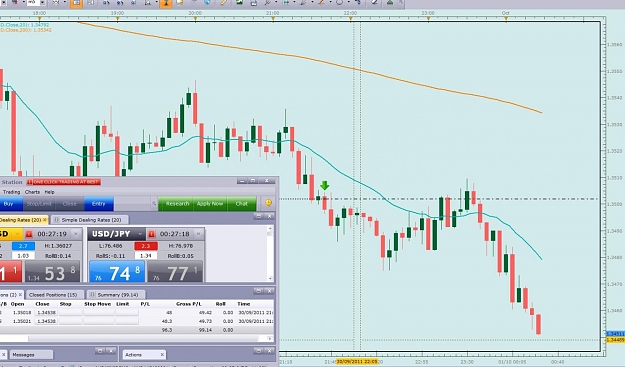Screen dimensions: 625x367
Task: Close the Actions tab with its X
Action: tap(162, 354)
